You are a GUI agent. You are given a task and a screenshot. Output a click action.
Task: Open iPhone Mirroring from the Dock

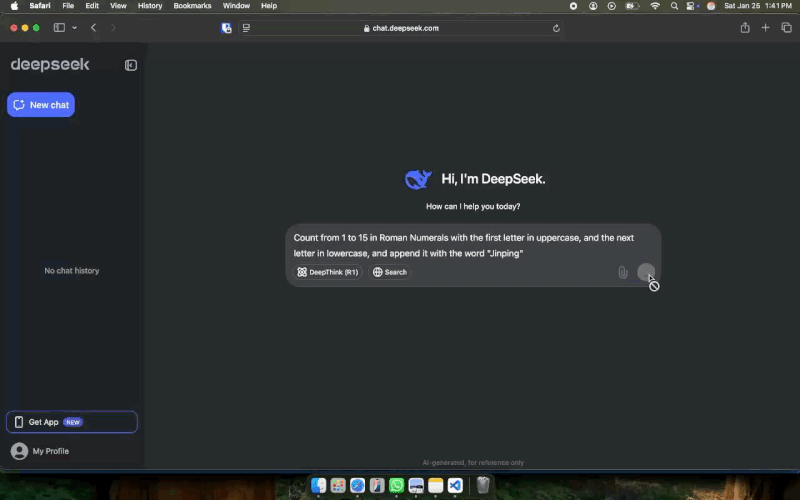[x=377, y=485]
